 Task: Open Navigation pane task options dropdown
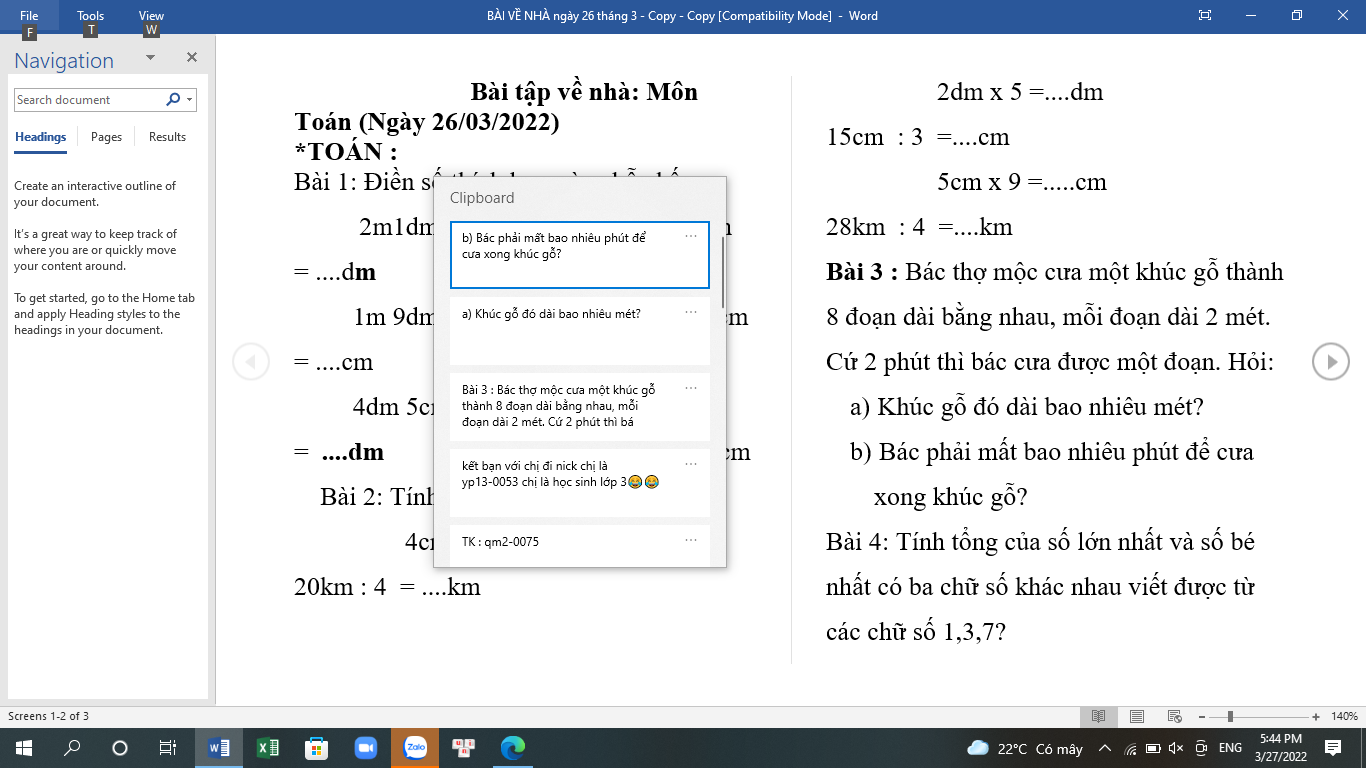click(150, 58)
